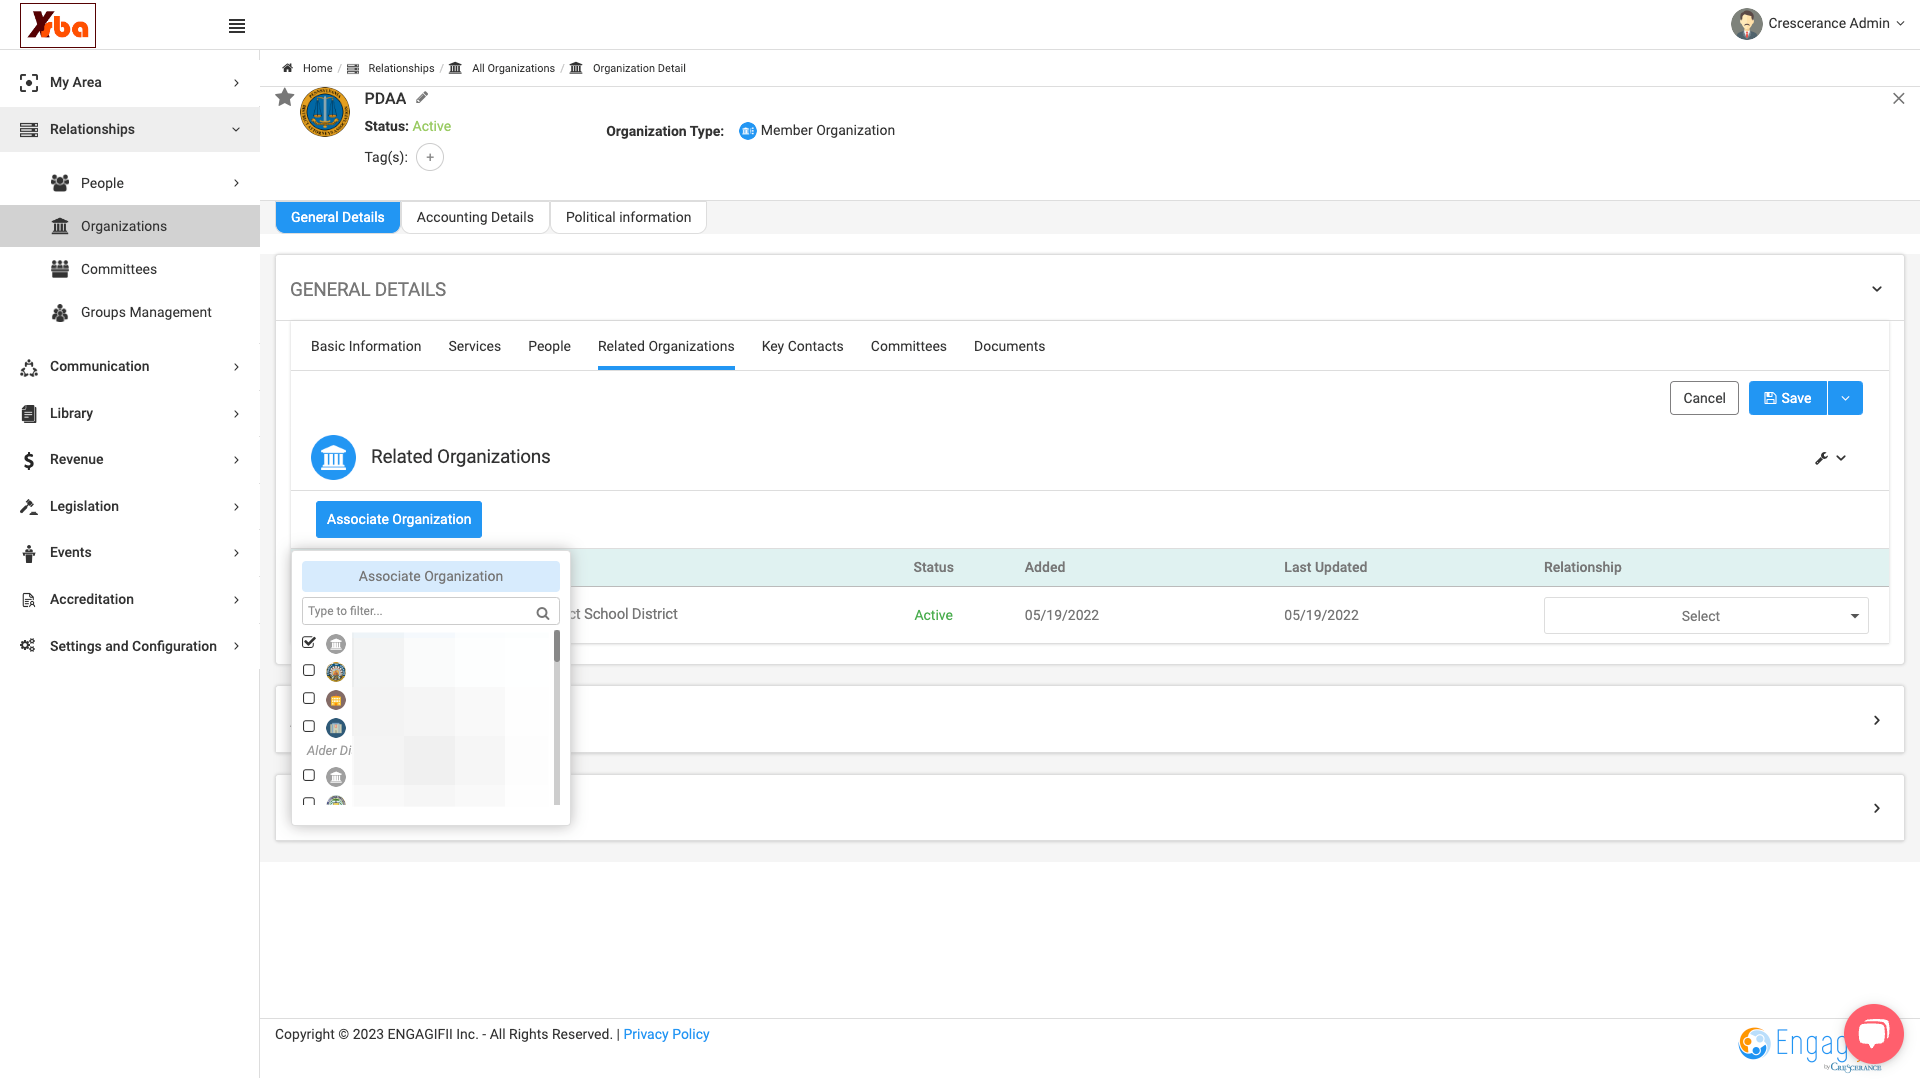Add a tag with plus icon
Viewport: 1920px width, 1080px height.
430,157
